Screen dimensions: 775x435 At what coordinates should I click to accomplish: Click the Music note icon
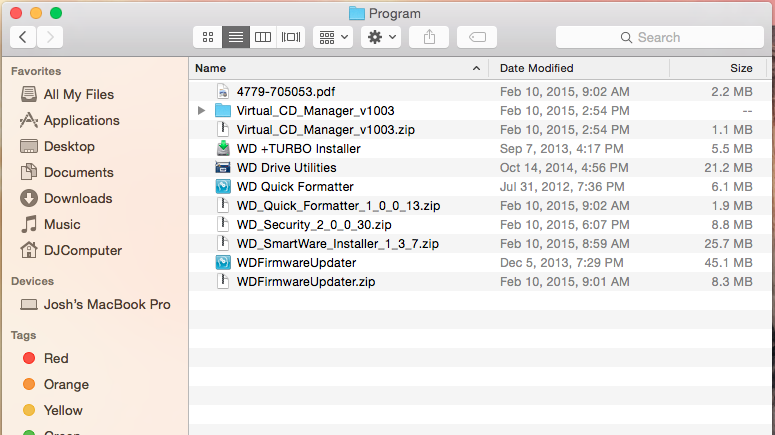click(29, 224)
